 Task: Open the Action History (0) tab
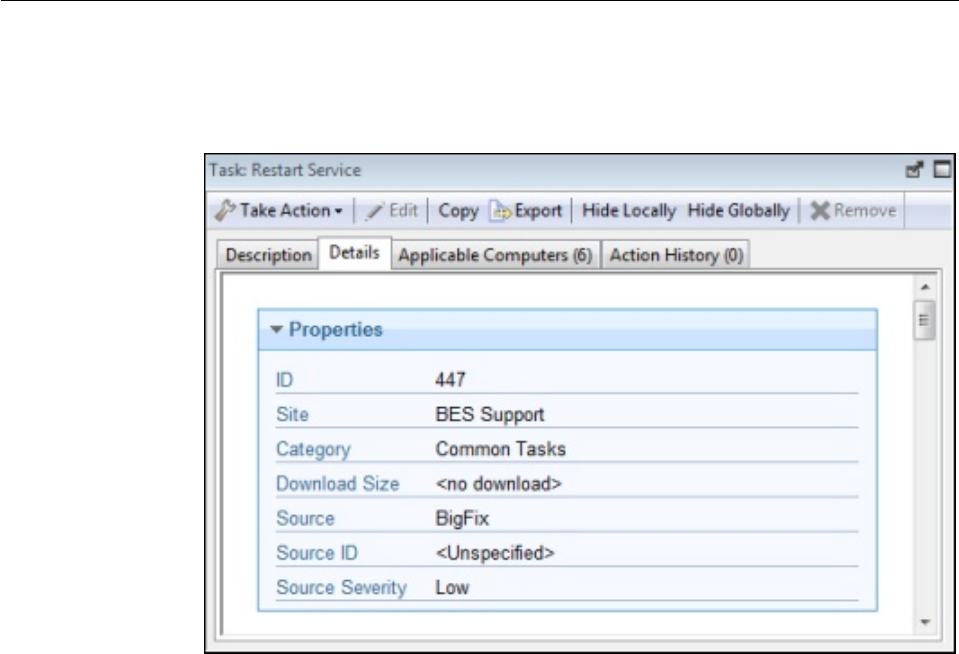coord(677,255)
